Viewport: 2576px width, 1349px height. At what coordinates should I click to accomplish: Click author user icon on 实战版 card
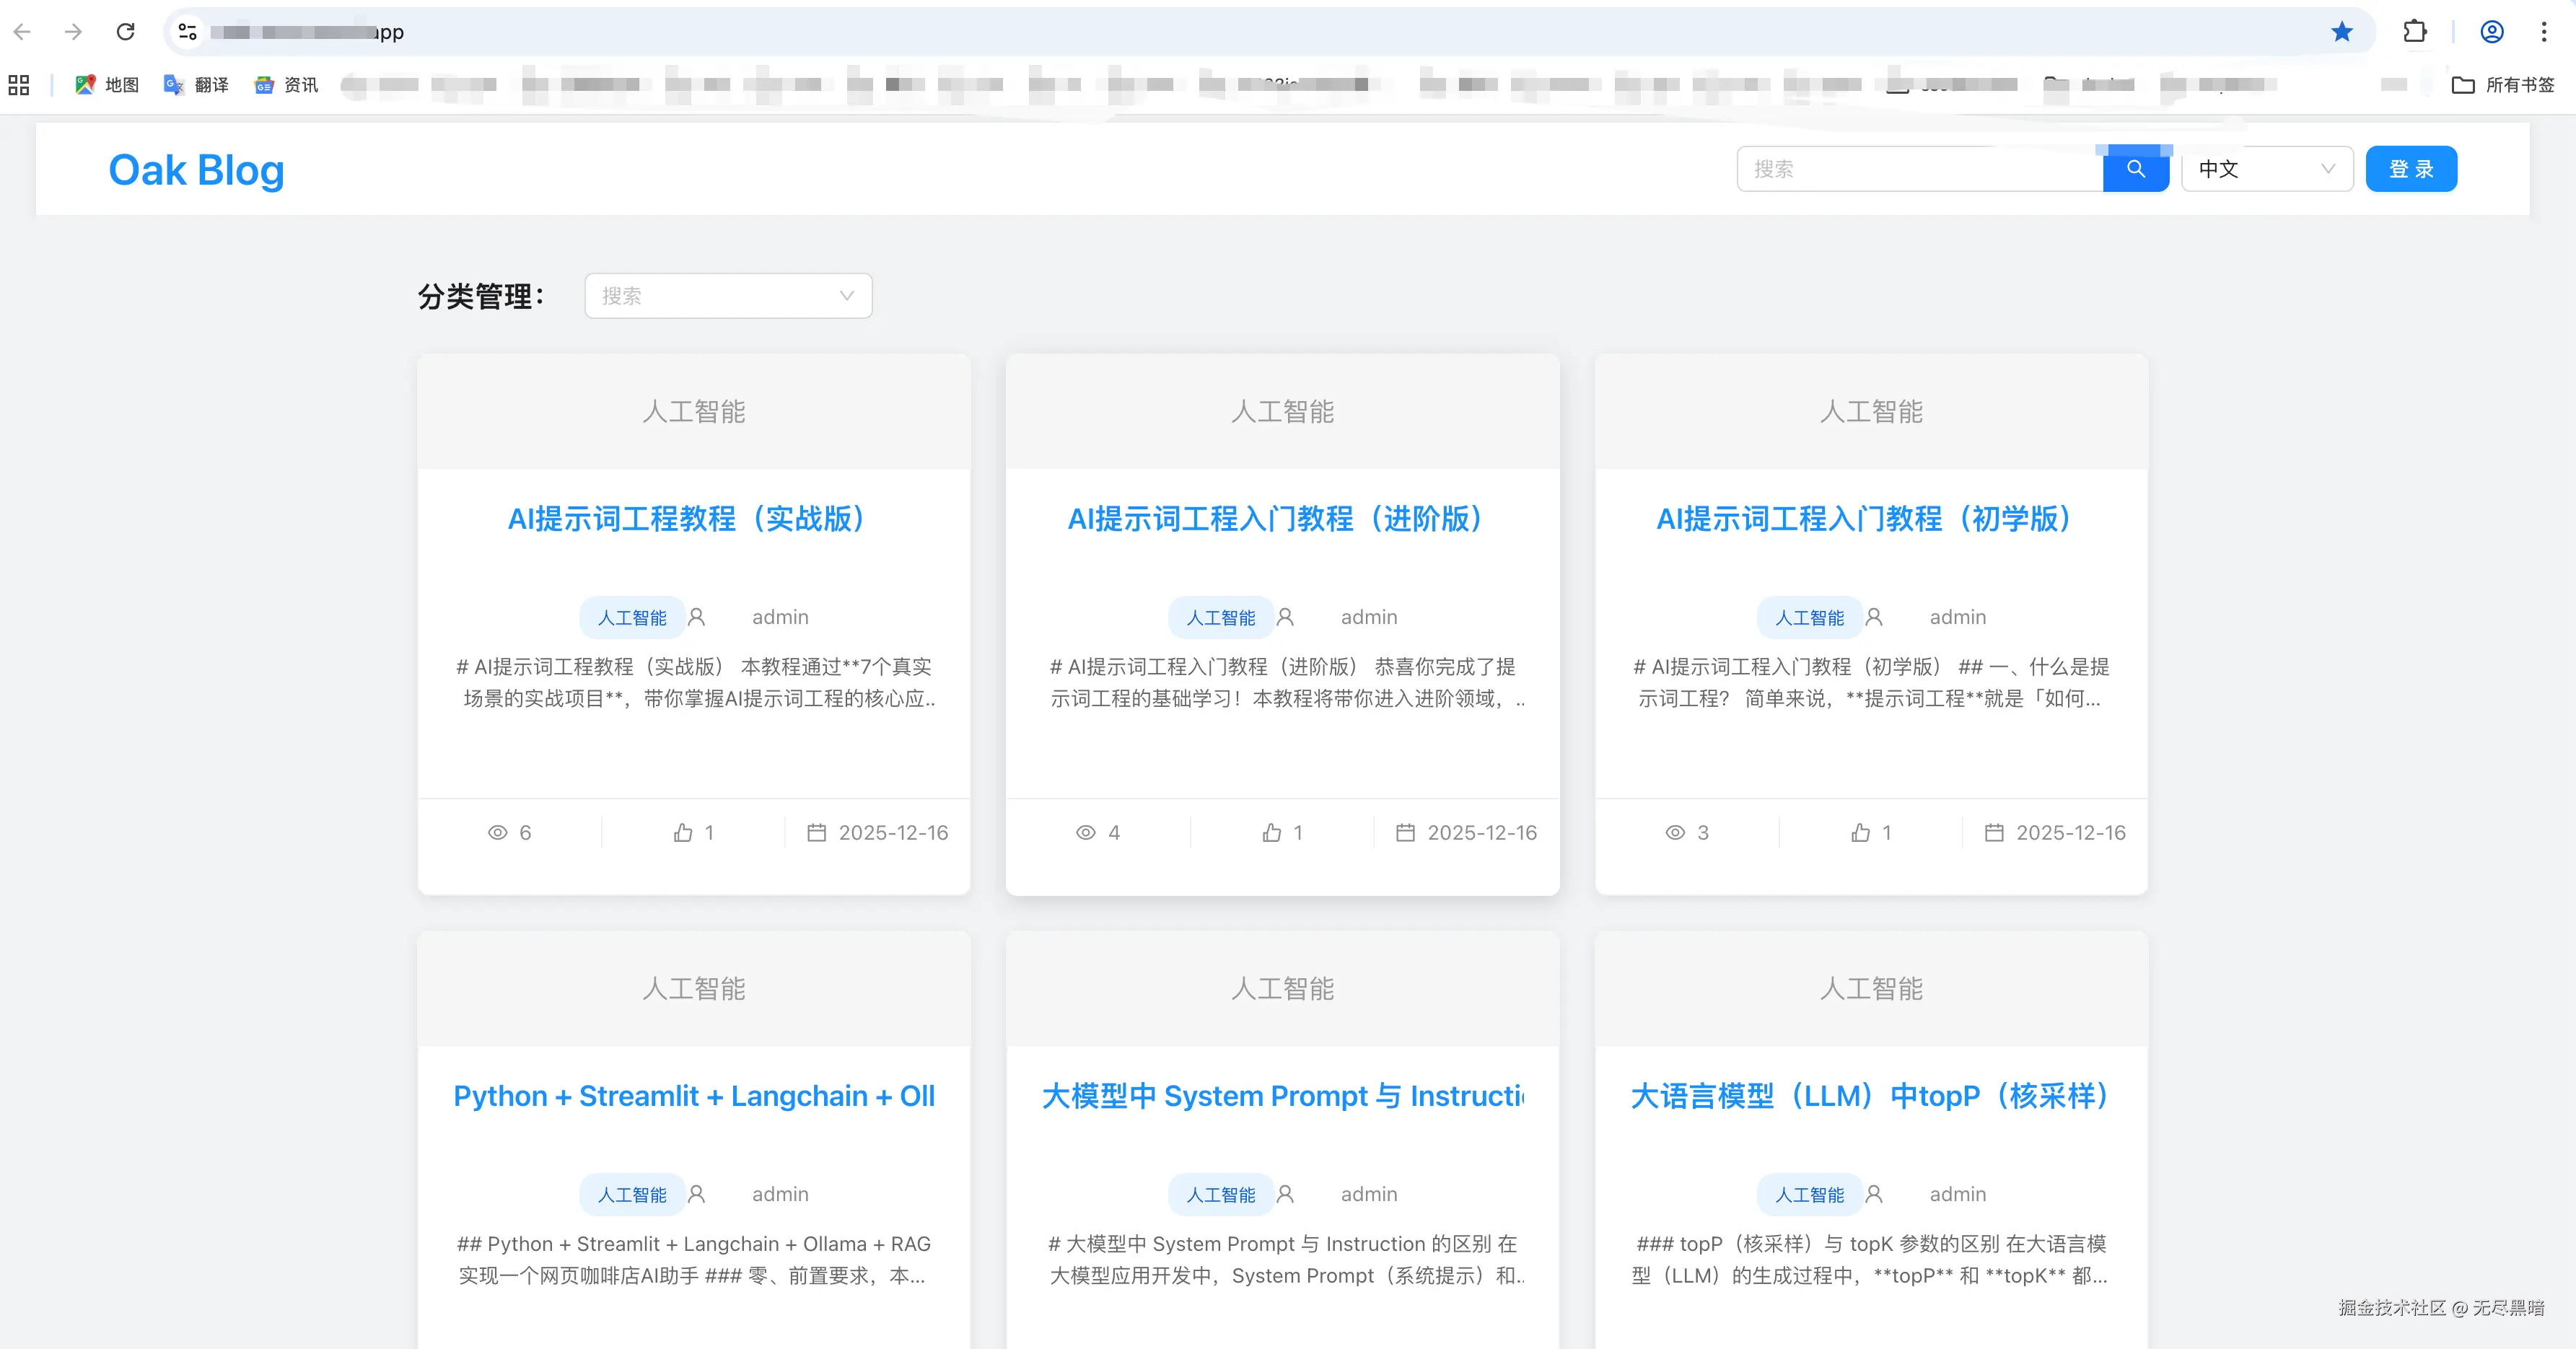click(697, 617)
